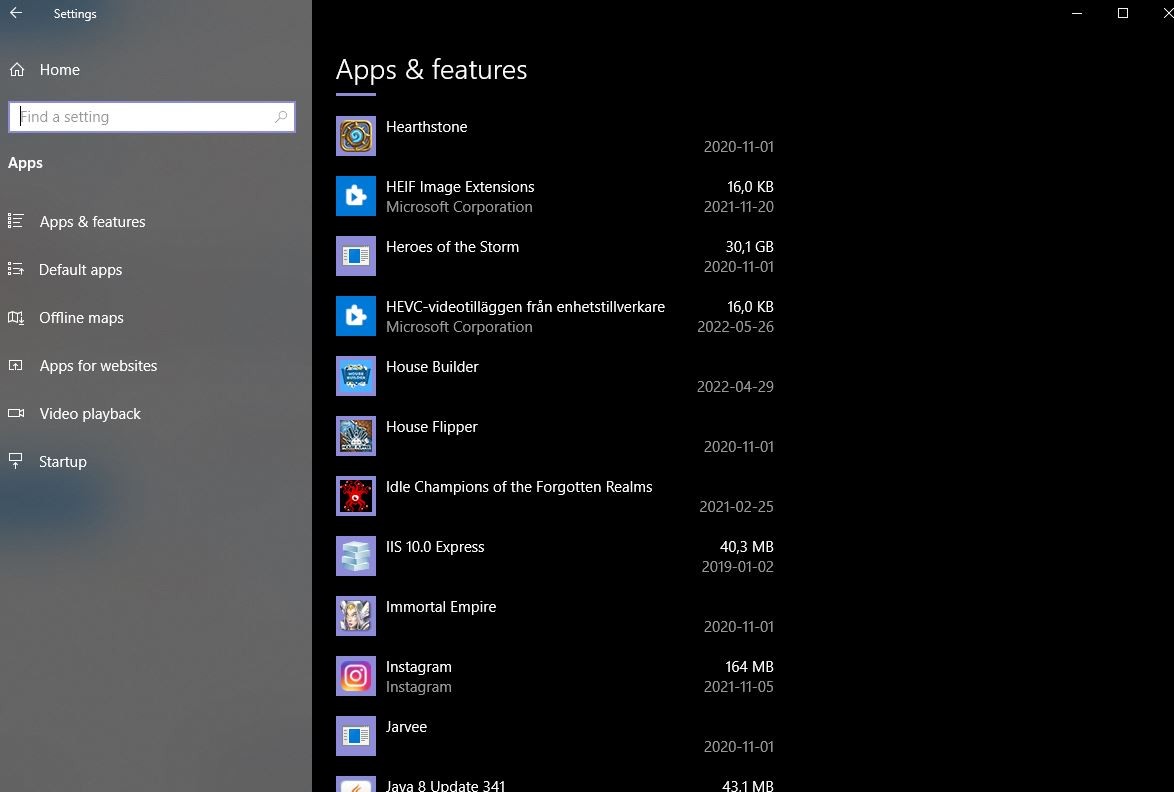The height and width of the screenshot is (792, 1174).
Task: Open Offline maps section
Action: coord(82,317)
